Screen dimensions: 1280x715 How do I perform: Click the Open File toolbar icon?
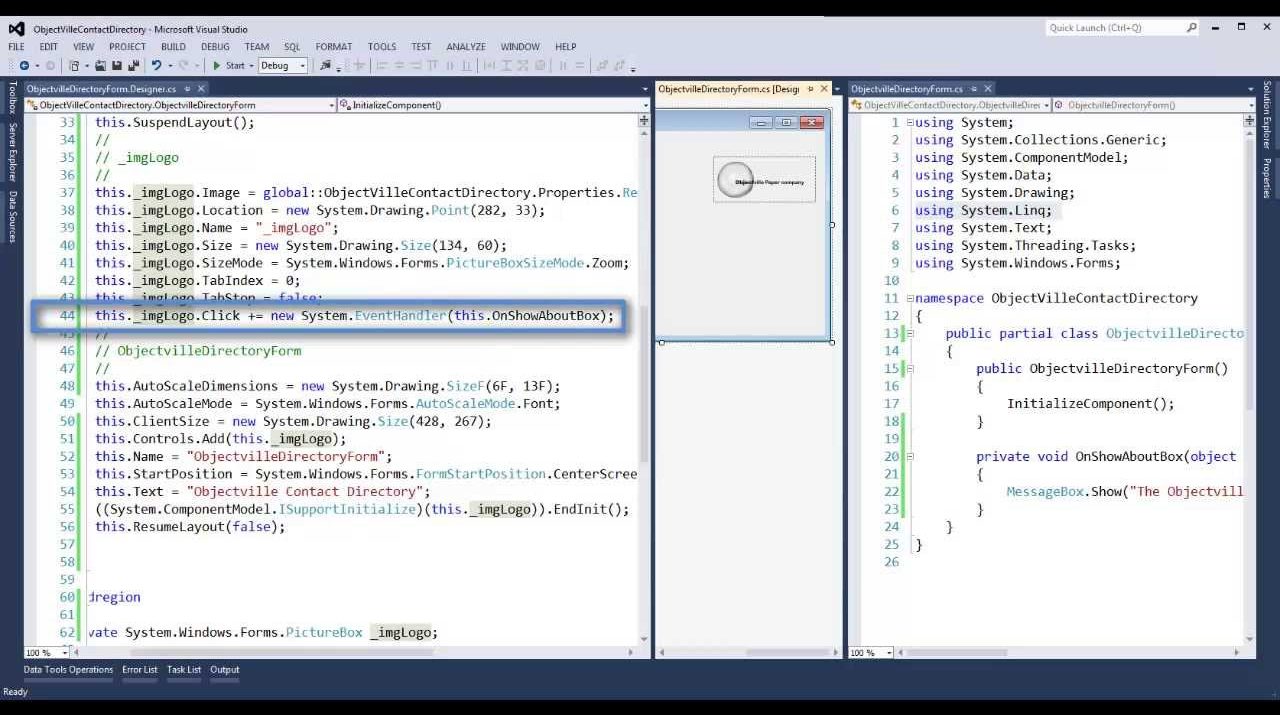coord(101,66)
